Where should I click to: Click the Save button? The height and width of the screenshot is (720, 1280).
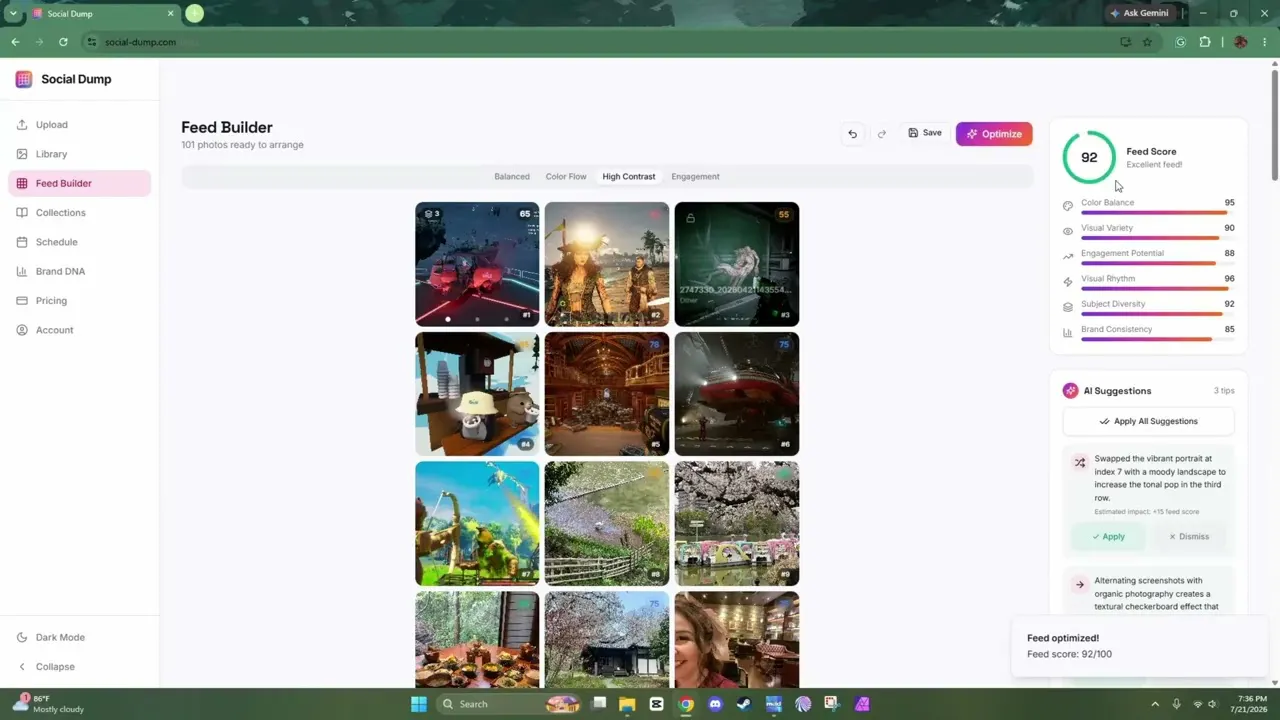[925, 134]
